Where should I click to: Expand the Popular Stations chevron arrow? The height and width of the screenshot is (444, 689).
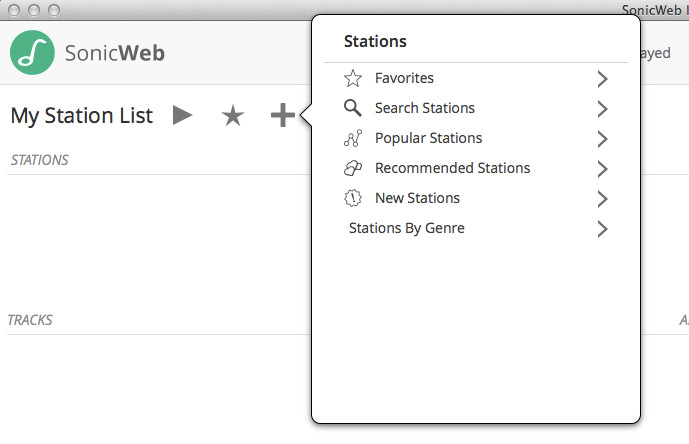602,138
